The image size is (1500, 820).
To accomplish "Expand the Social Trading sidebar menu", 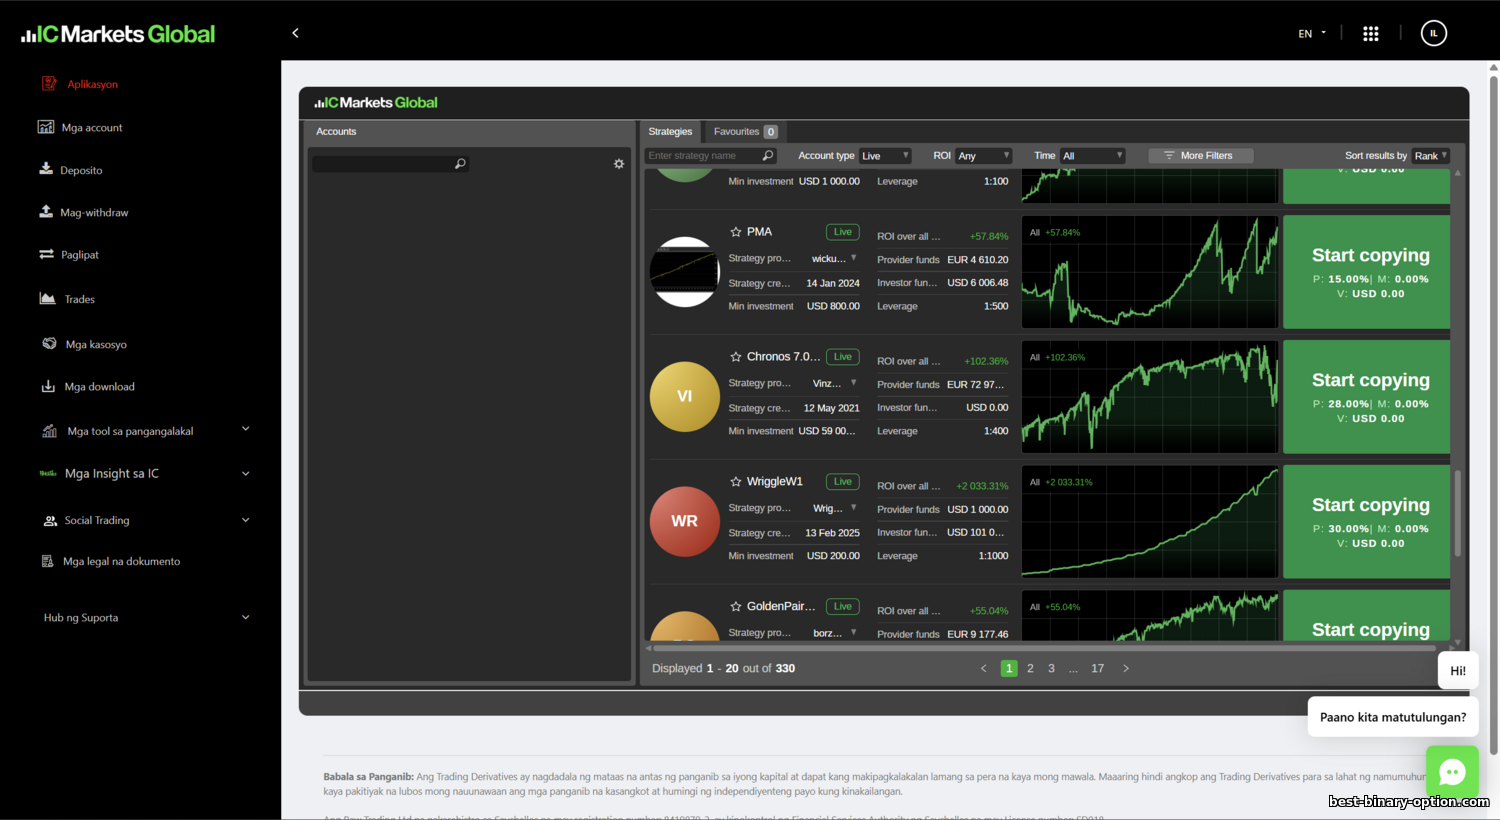I will (245, 520).
